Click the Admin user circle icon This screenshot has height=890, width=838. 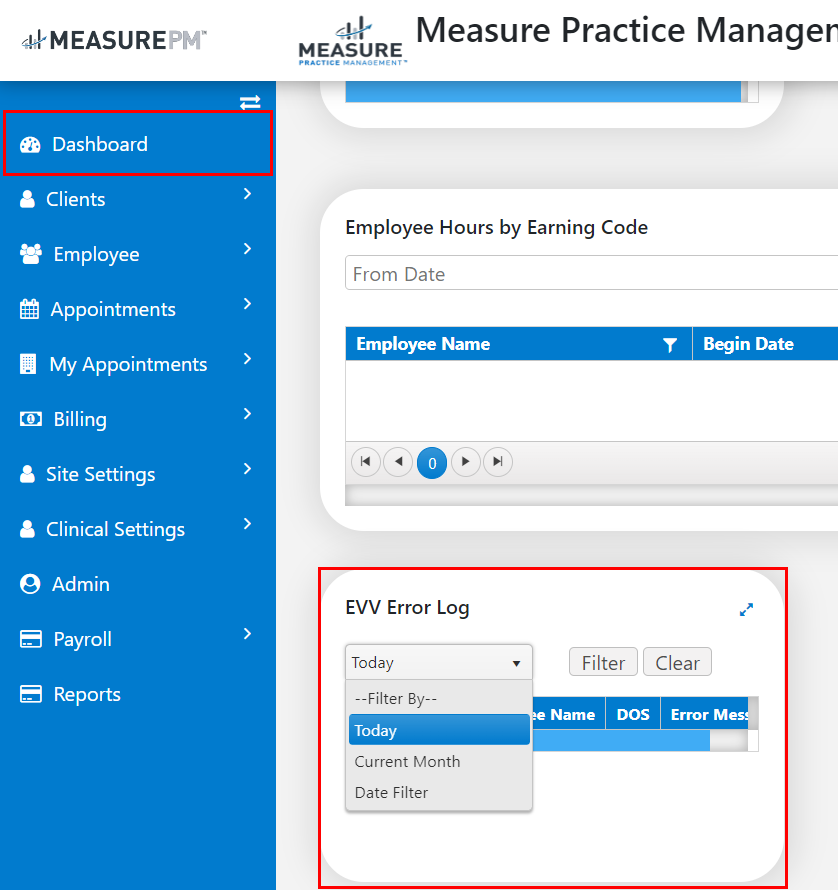pyautogui.click(x=30, y=583)
